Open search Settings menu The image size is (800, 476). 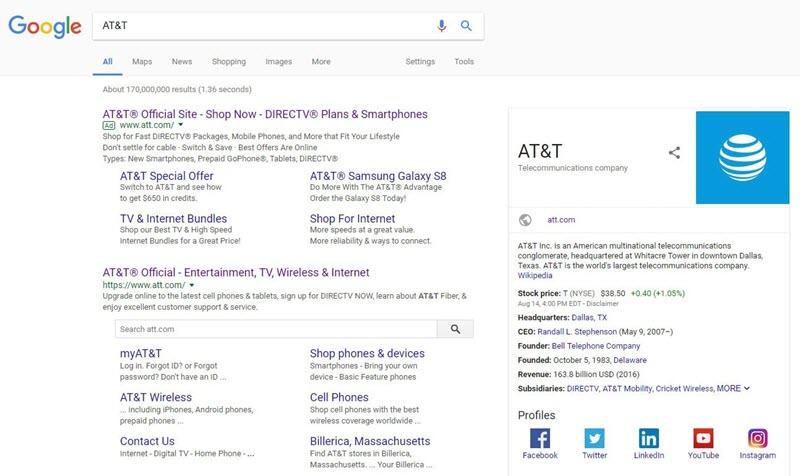coord(420,61)
